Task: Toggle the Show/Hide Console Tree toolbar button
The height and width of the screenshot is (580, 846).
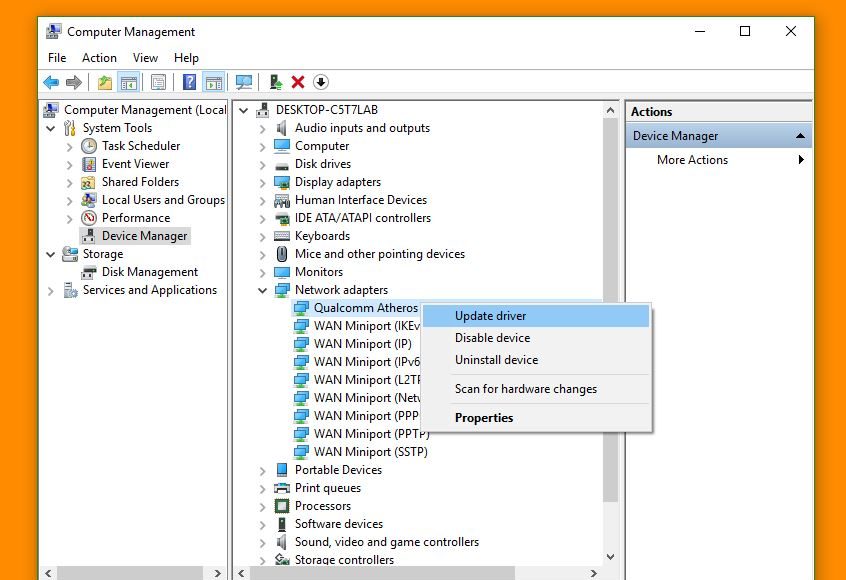Action: pos(128,82)
